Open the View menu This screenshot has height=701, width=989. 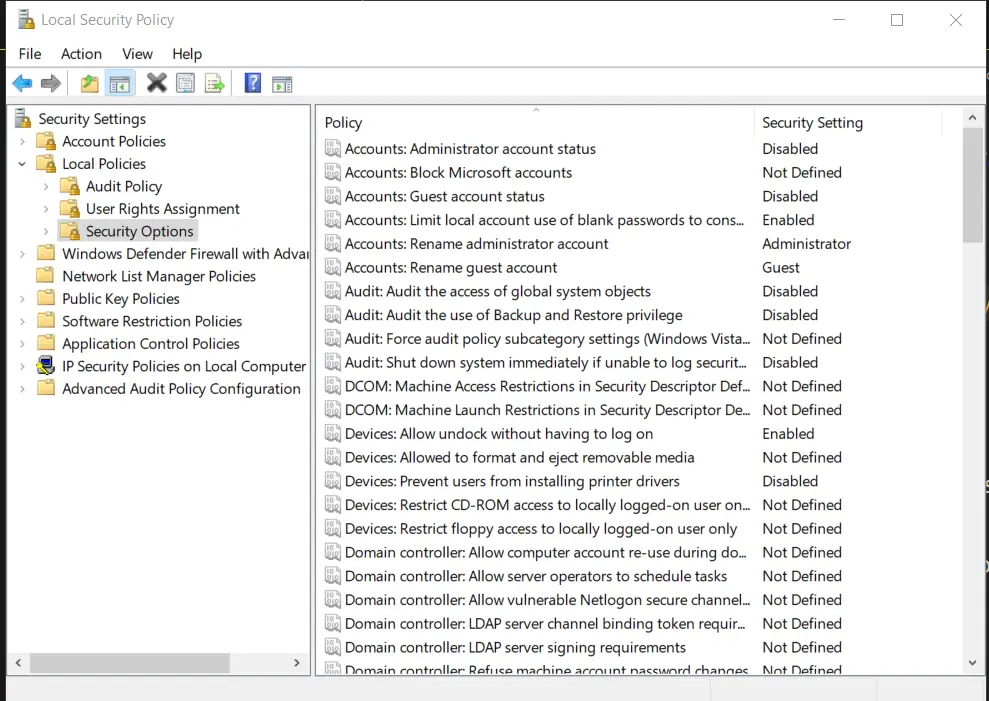click(x=137, y=54)
